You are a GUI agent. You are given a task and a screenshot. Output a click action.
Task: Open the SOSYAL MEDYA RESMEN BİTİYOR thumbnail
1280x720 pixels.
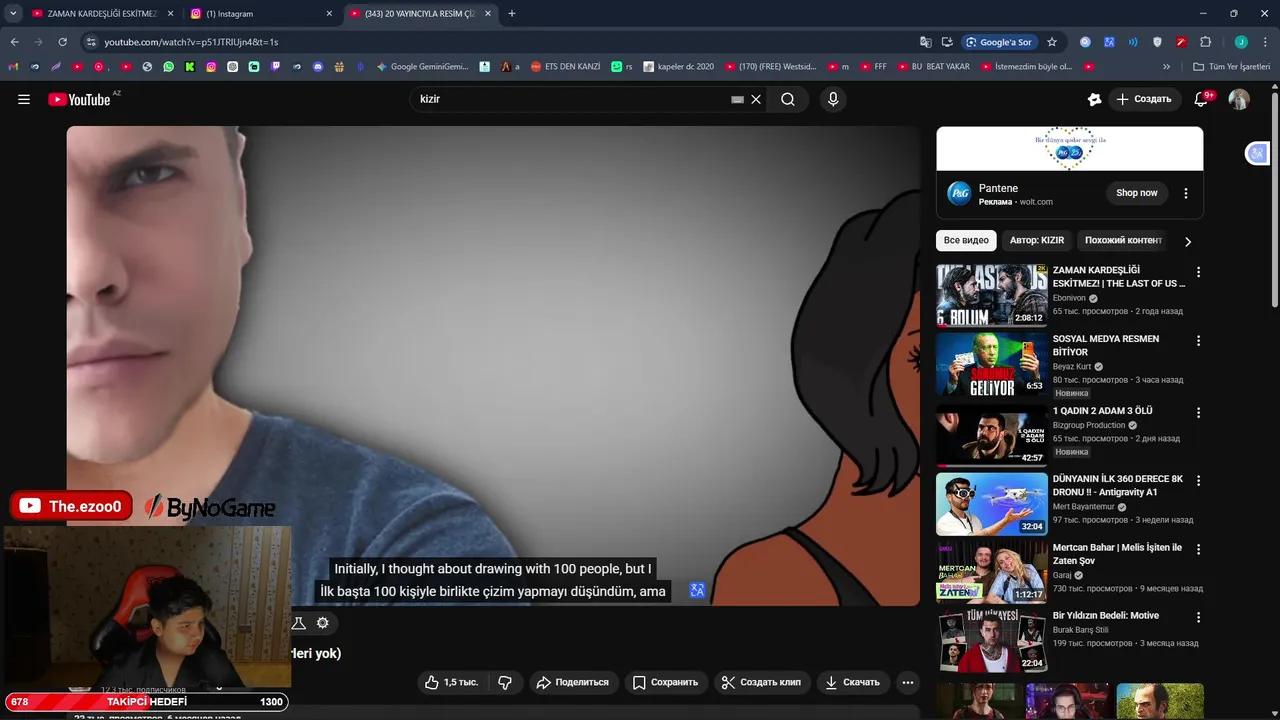click(992, 364)
